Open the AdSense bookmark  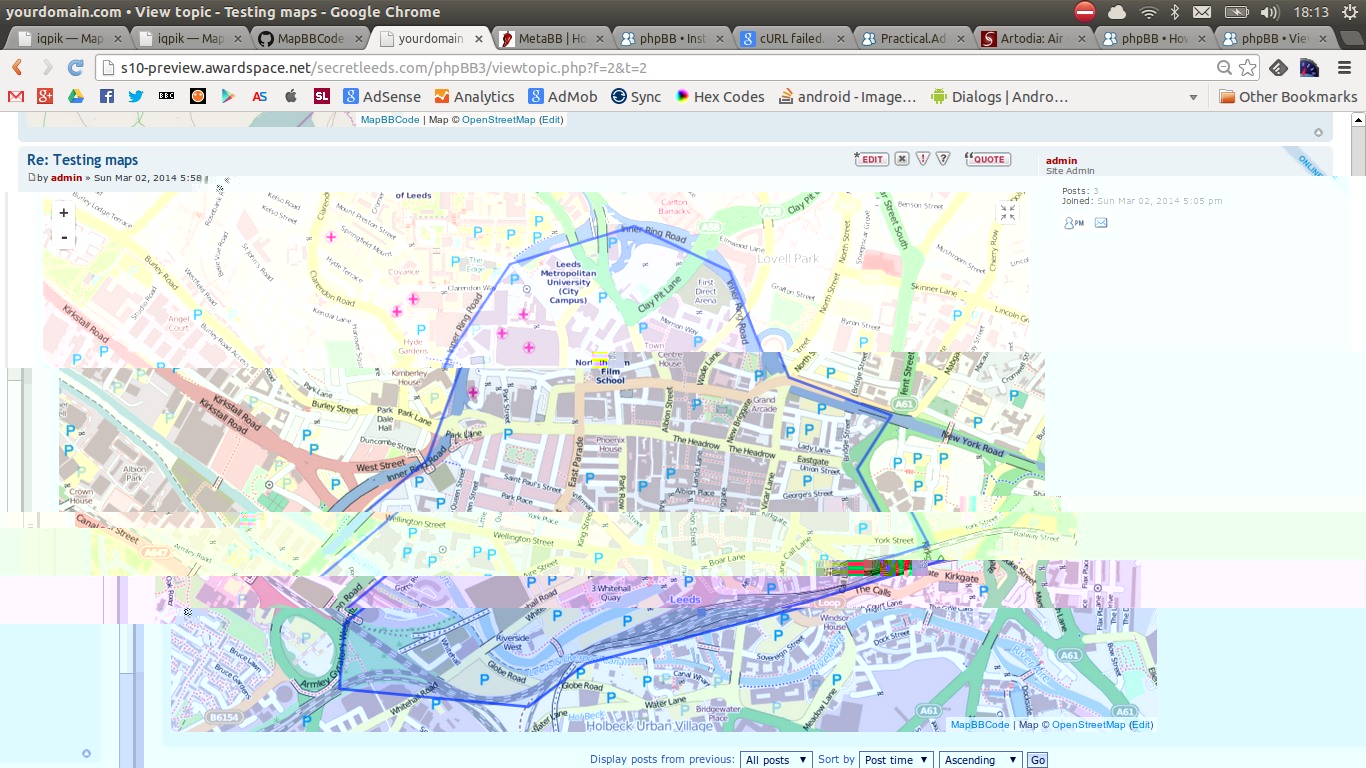pos(380,97)
